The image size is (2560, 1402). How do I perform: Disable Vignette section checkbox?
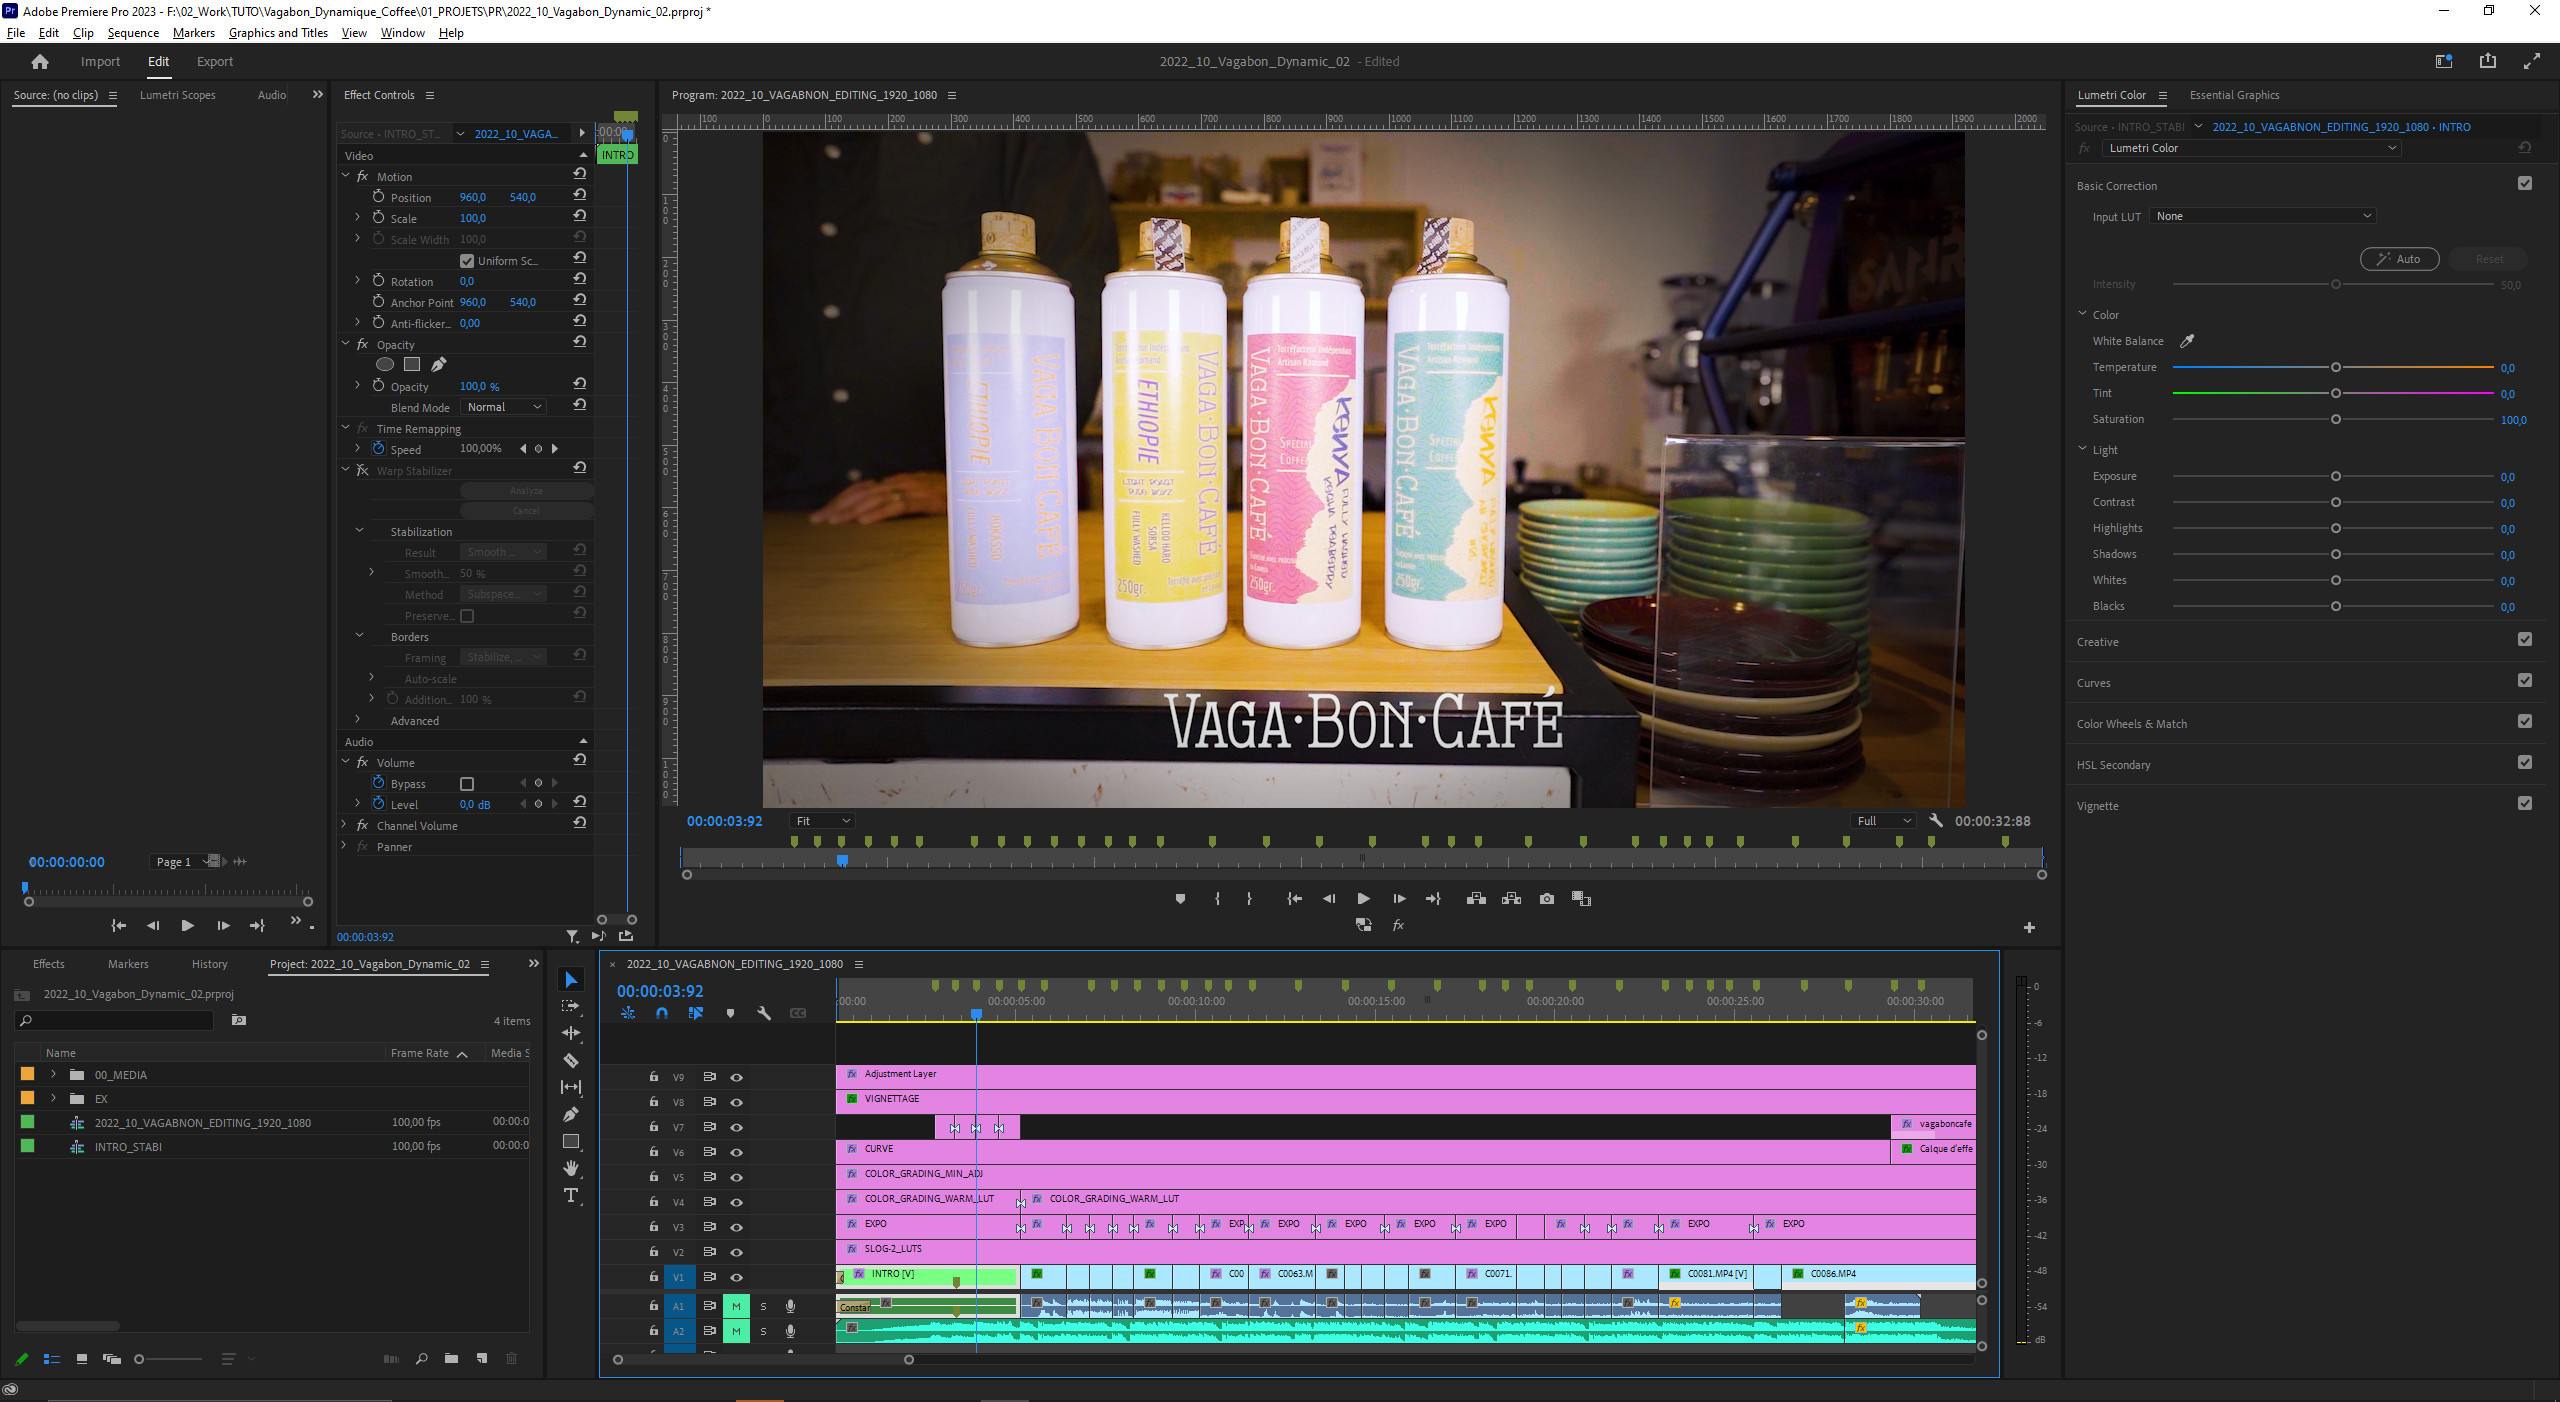pos(2525,803)
